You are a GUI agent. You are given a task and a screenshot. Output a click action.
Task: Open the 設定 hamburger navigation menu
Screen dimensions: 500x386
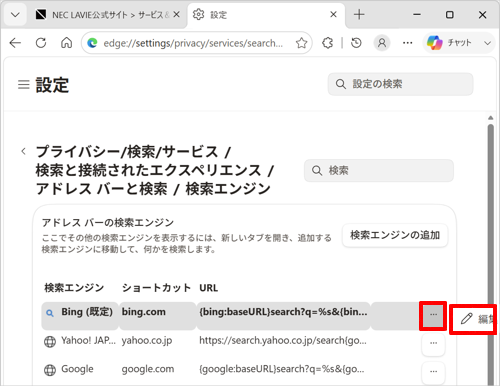pos(24,85)
